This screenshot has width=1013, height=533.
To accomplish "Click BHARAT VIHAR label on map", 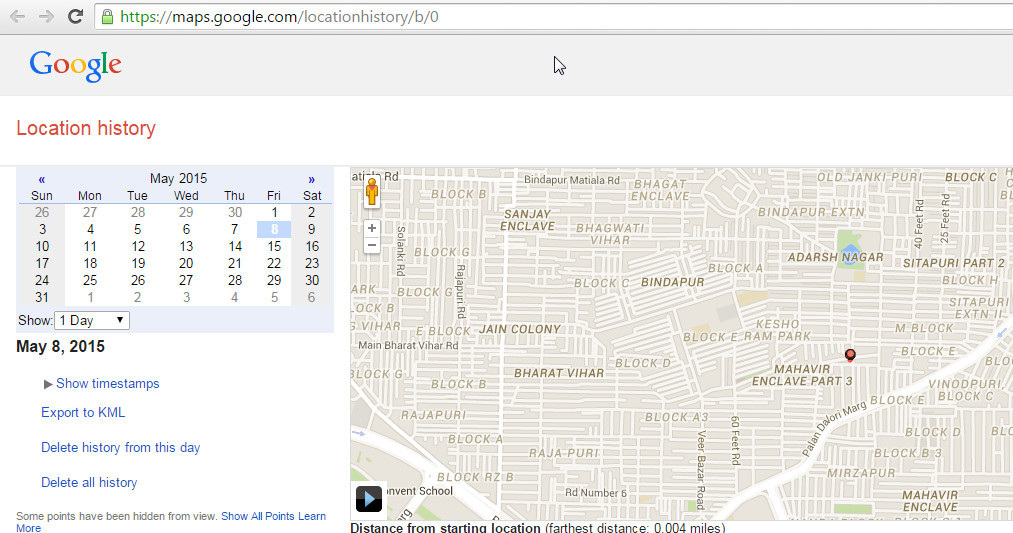I will coord(559,373).
